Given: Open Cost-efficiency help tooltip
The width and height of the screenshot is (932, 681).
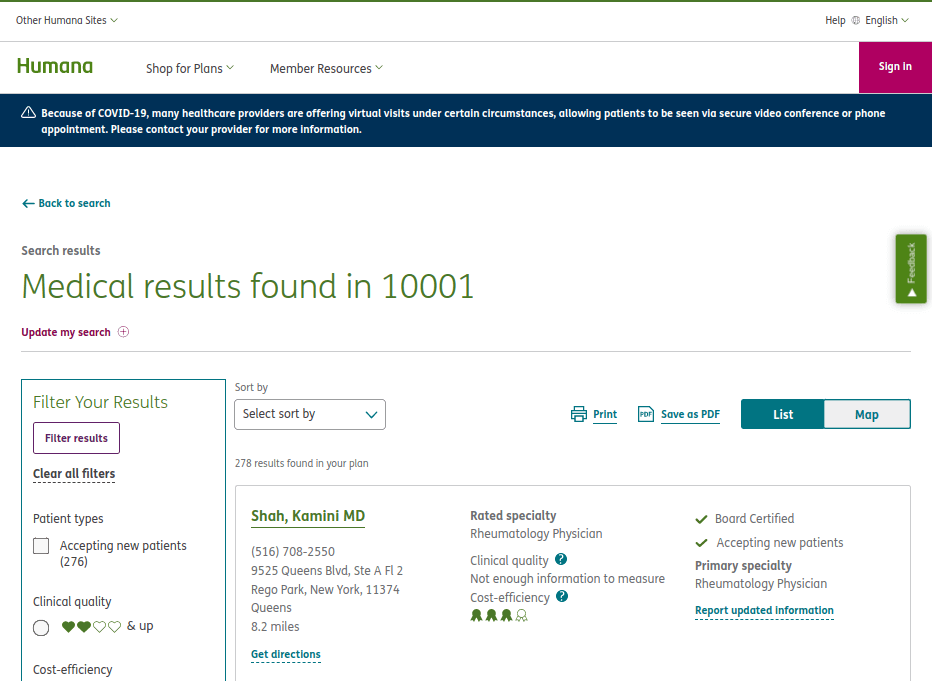Looking at the screenshot, I should pyautogui.click(x=562, y=596).
